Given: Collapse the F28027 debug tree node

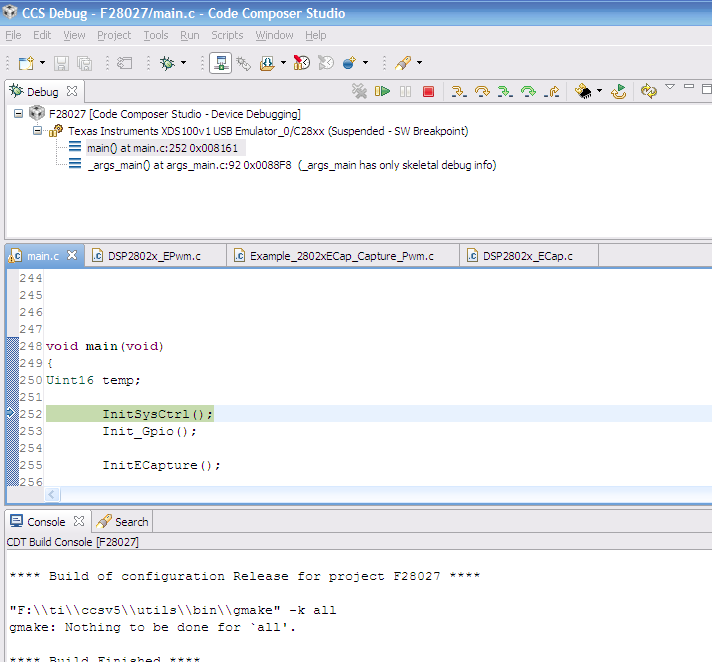Looking at the screenshot, I should pos(20,114).
